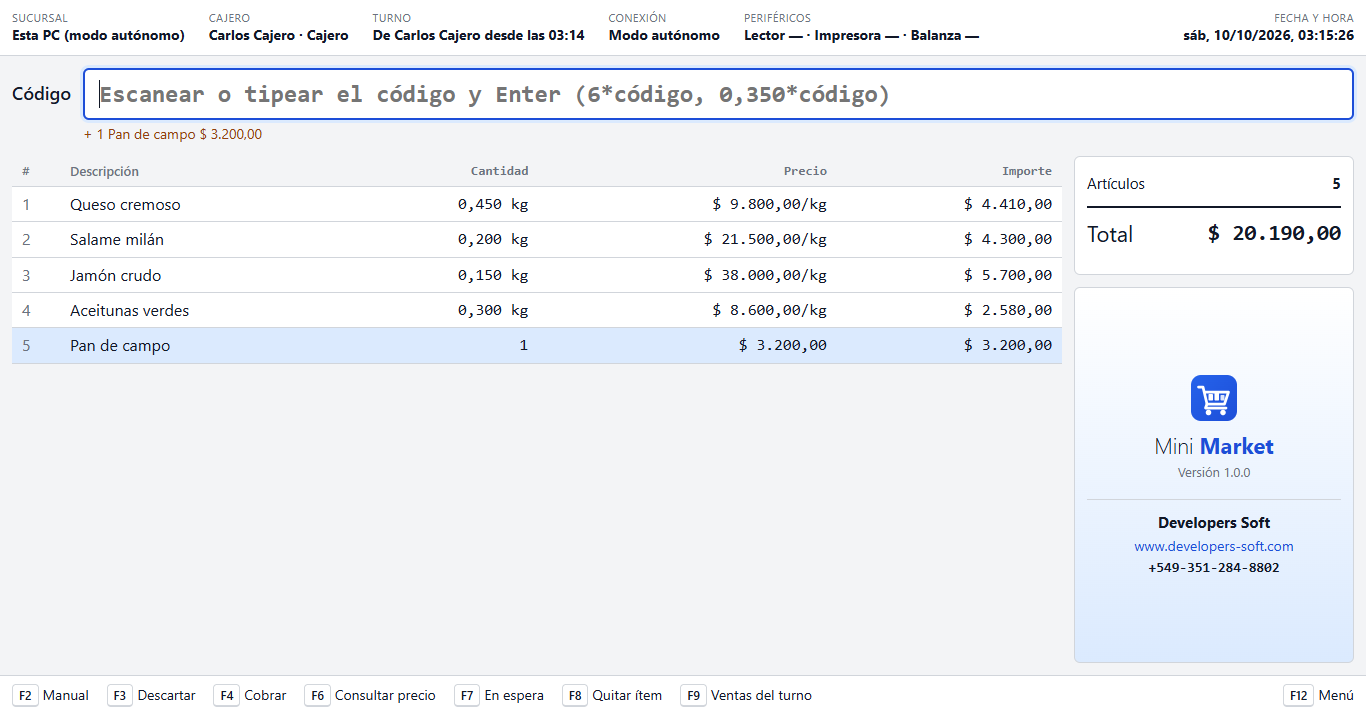Click the importe $ 5.700,00 cell
Viewport: 1366px width, 715px height.
pyautogui.click(x=1008, y=275)
